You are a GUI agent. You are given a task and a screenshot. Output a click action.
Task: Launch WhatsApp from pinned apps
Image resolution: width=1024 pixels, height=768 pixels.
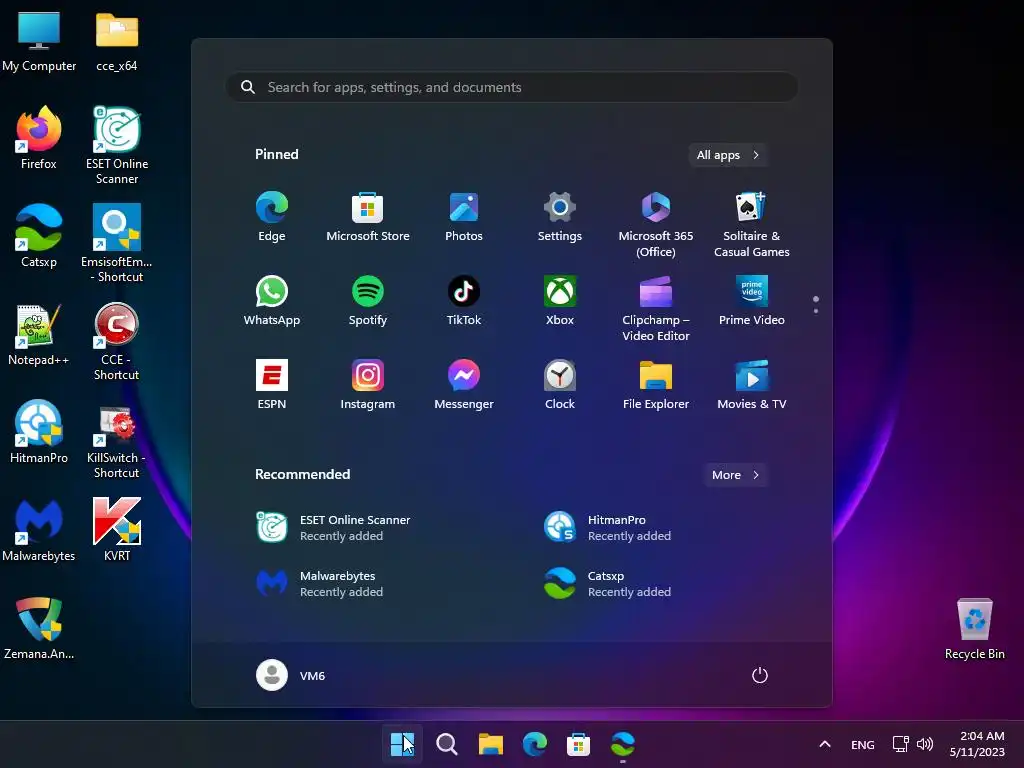(x=272, y=301)
